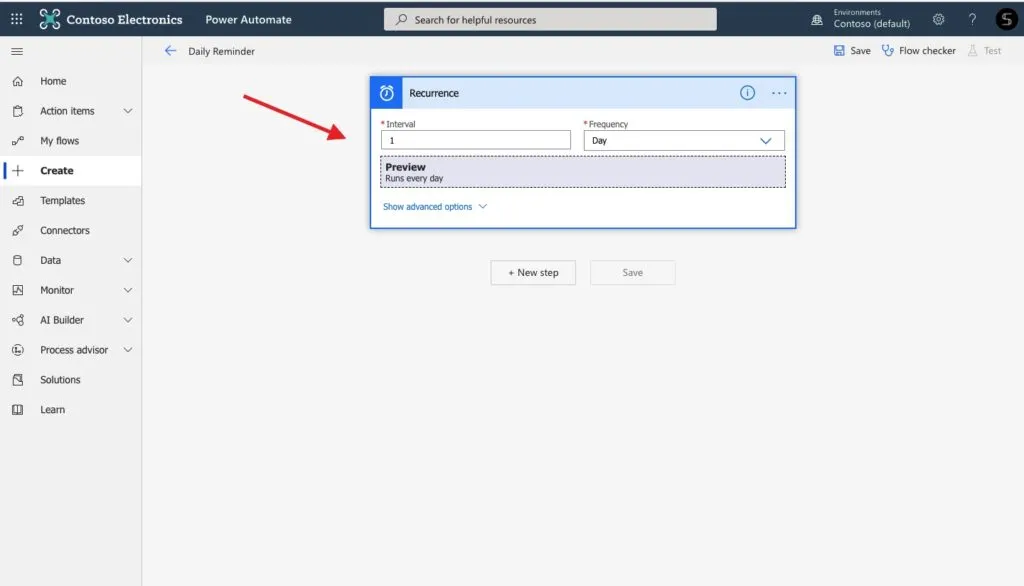The image size is (1024, 586).
Task: Click the Recurrence alarm clock icon
Action: [x=387, y=93]
